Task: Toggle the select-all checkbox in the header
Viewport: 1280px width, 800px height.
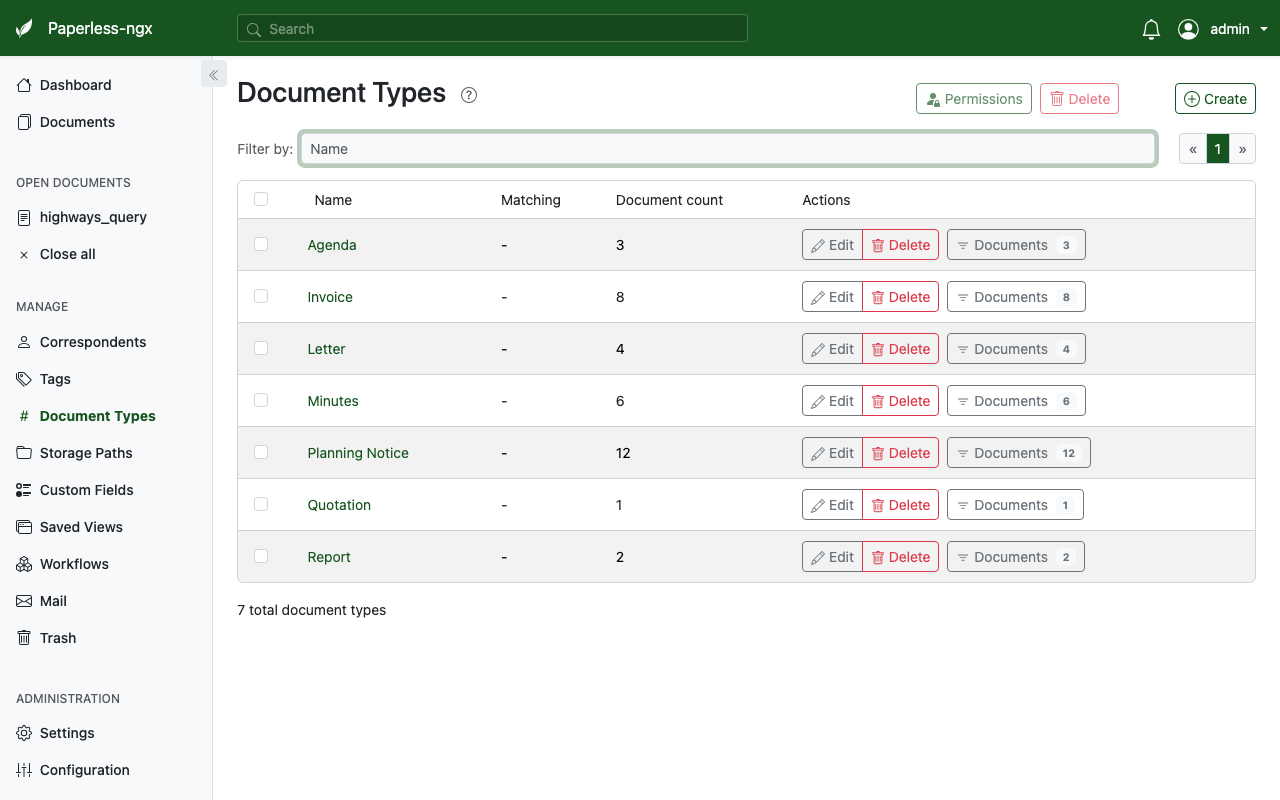Action: point(261,199)
